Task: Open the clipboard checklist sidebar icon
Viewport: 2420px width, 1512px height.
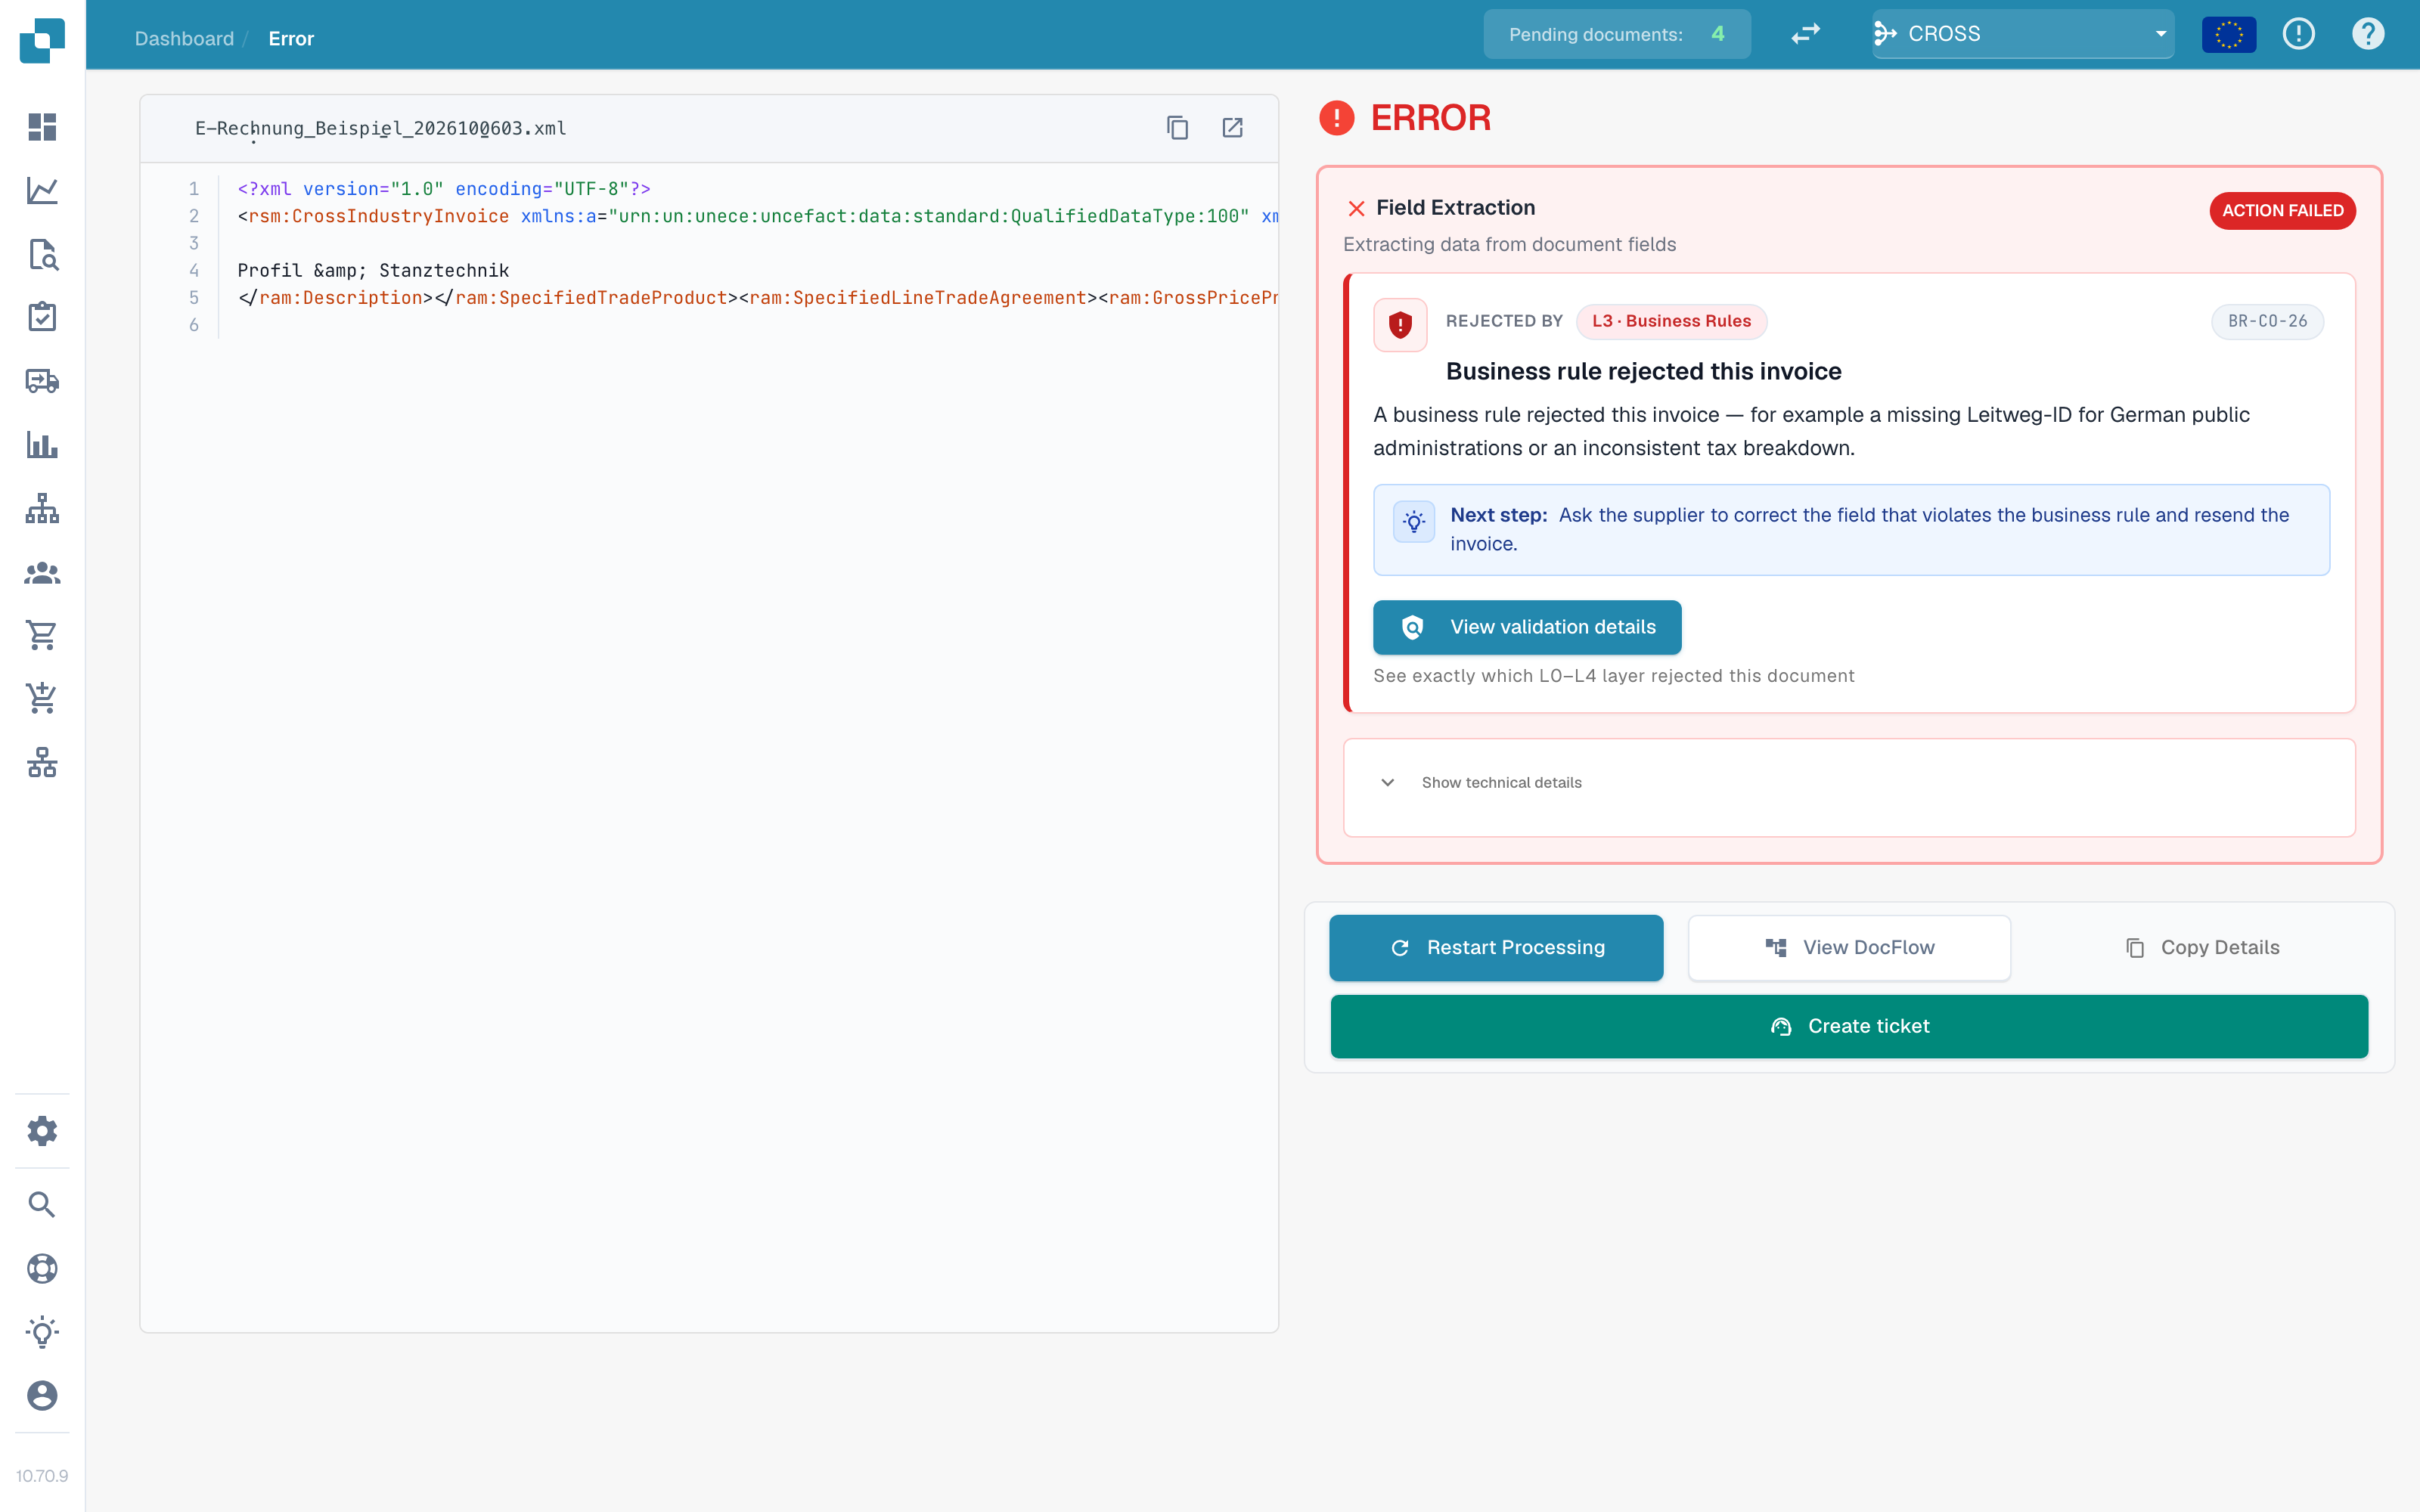Action: [42, 317]
